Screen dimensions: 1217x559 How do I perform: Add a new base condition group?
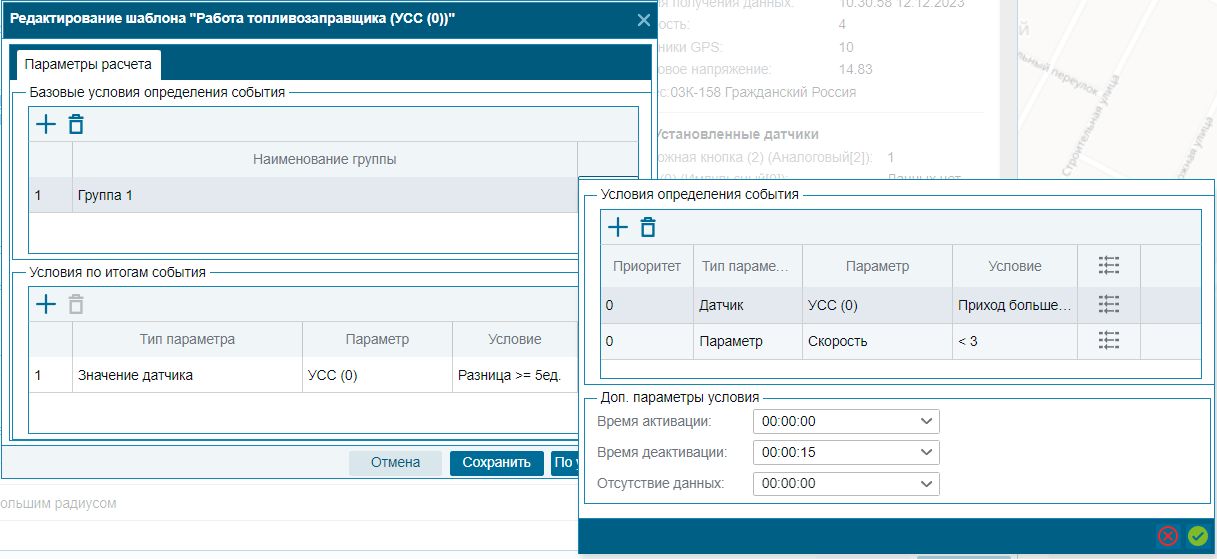point(46,124)
